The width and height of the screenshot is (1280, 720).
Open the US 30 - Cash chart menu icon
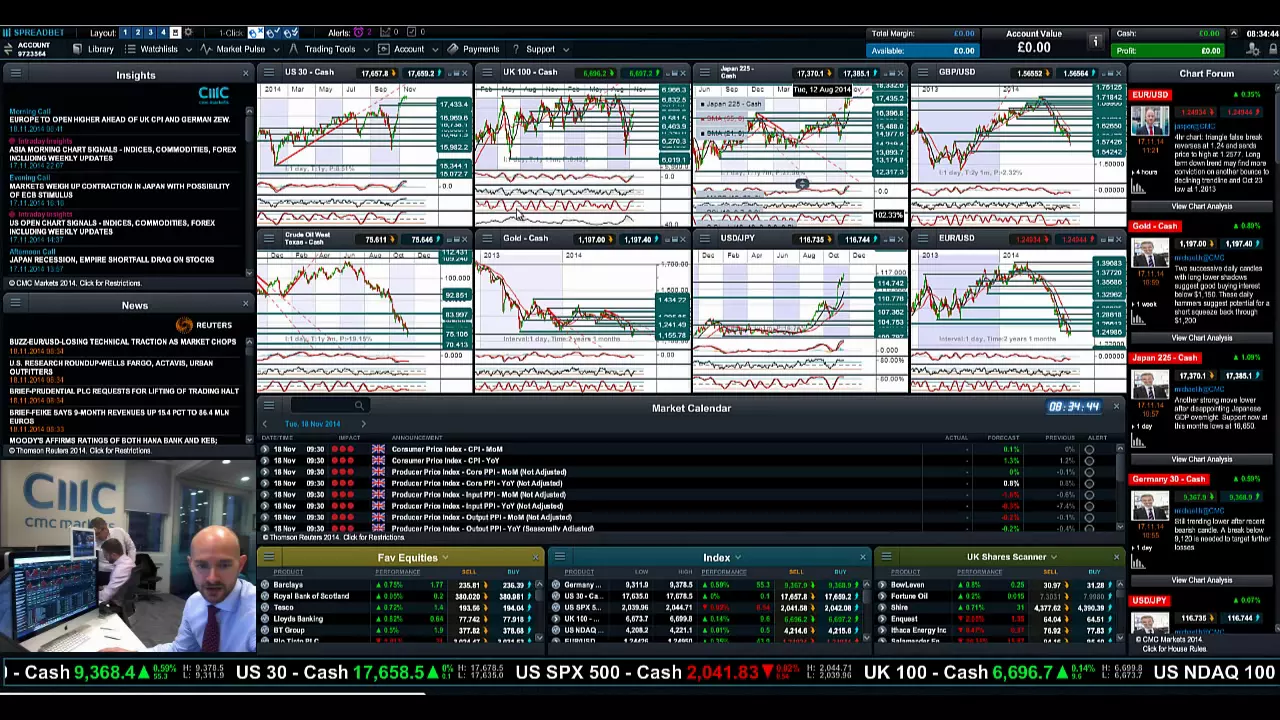[268, 72]
